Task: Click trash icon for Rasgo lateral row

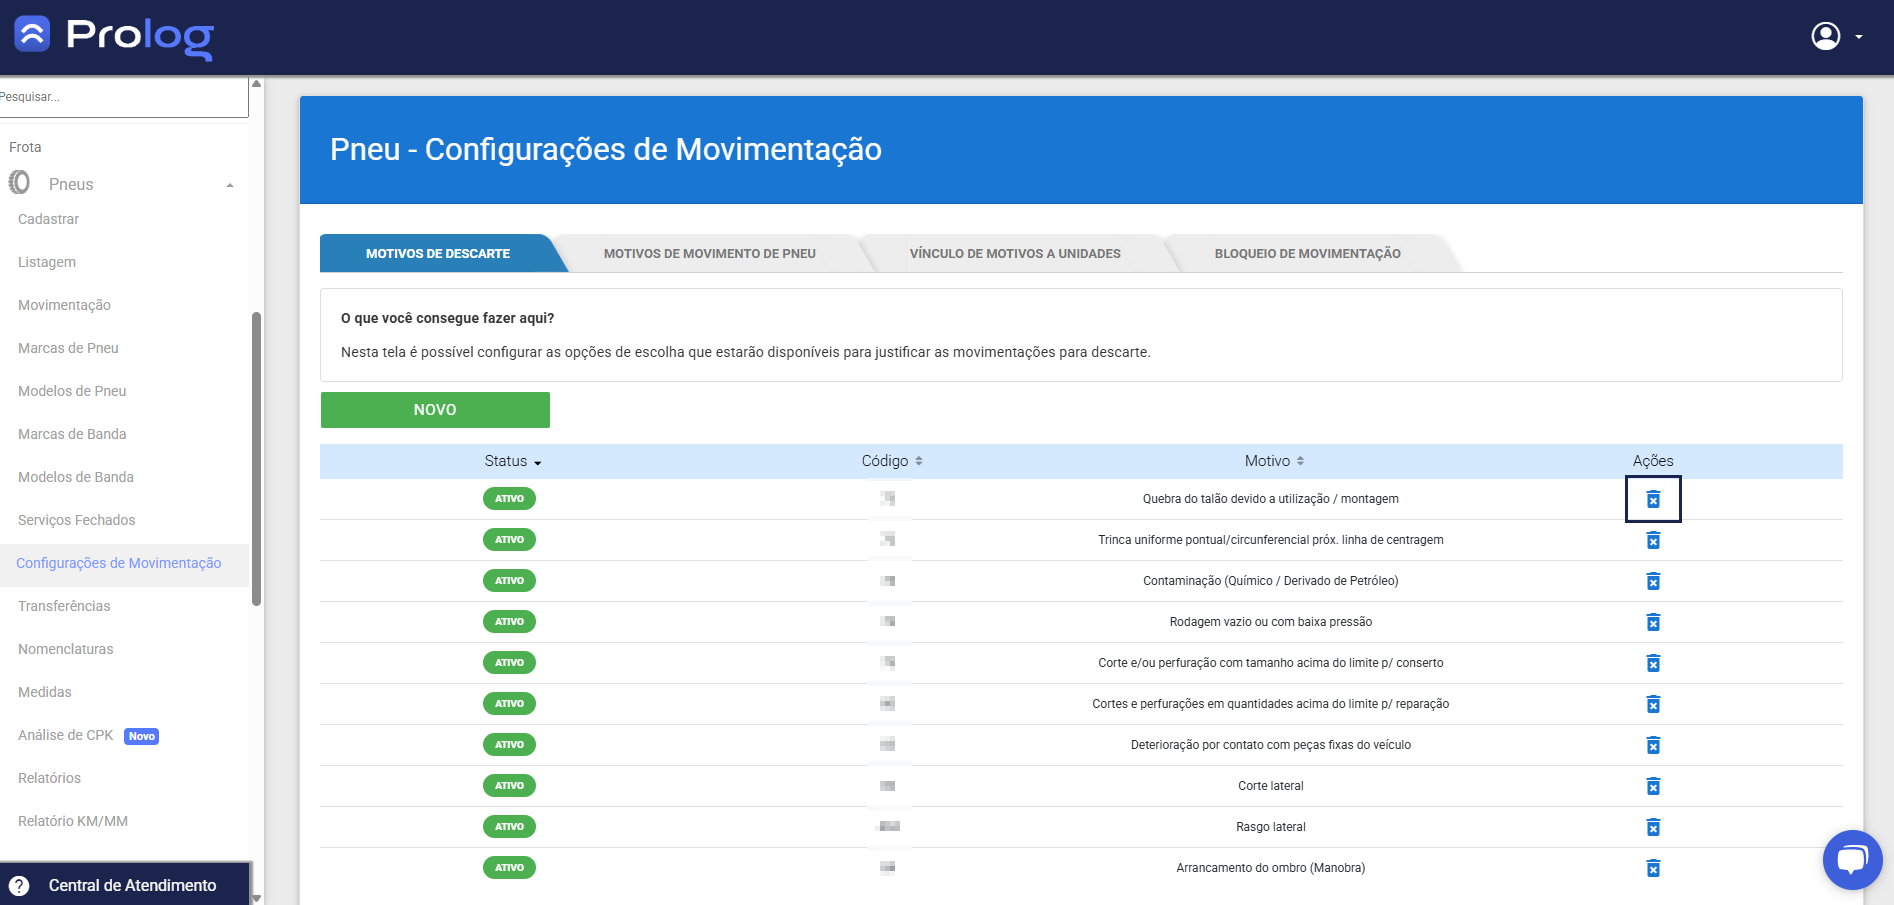Action: pyautogui.click(x=1653, y=827)
